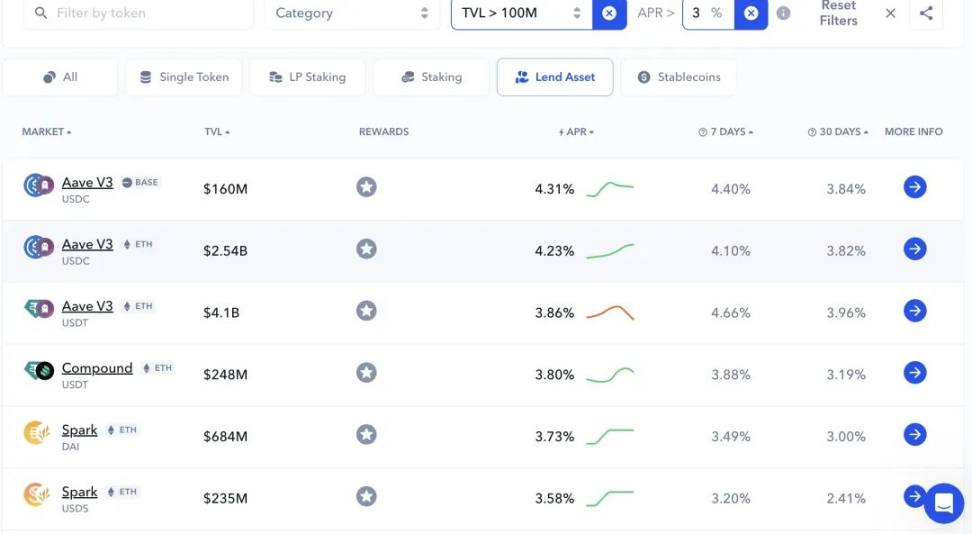The image size is (972, 534).
Task: Close the filters bar with the X icon
Action: click(x=890, y=13)
